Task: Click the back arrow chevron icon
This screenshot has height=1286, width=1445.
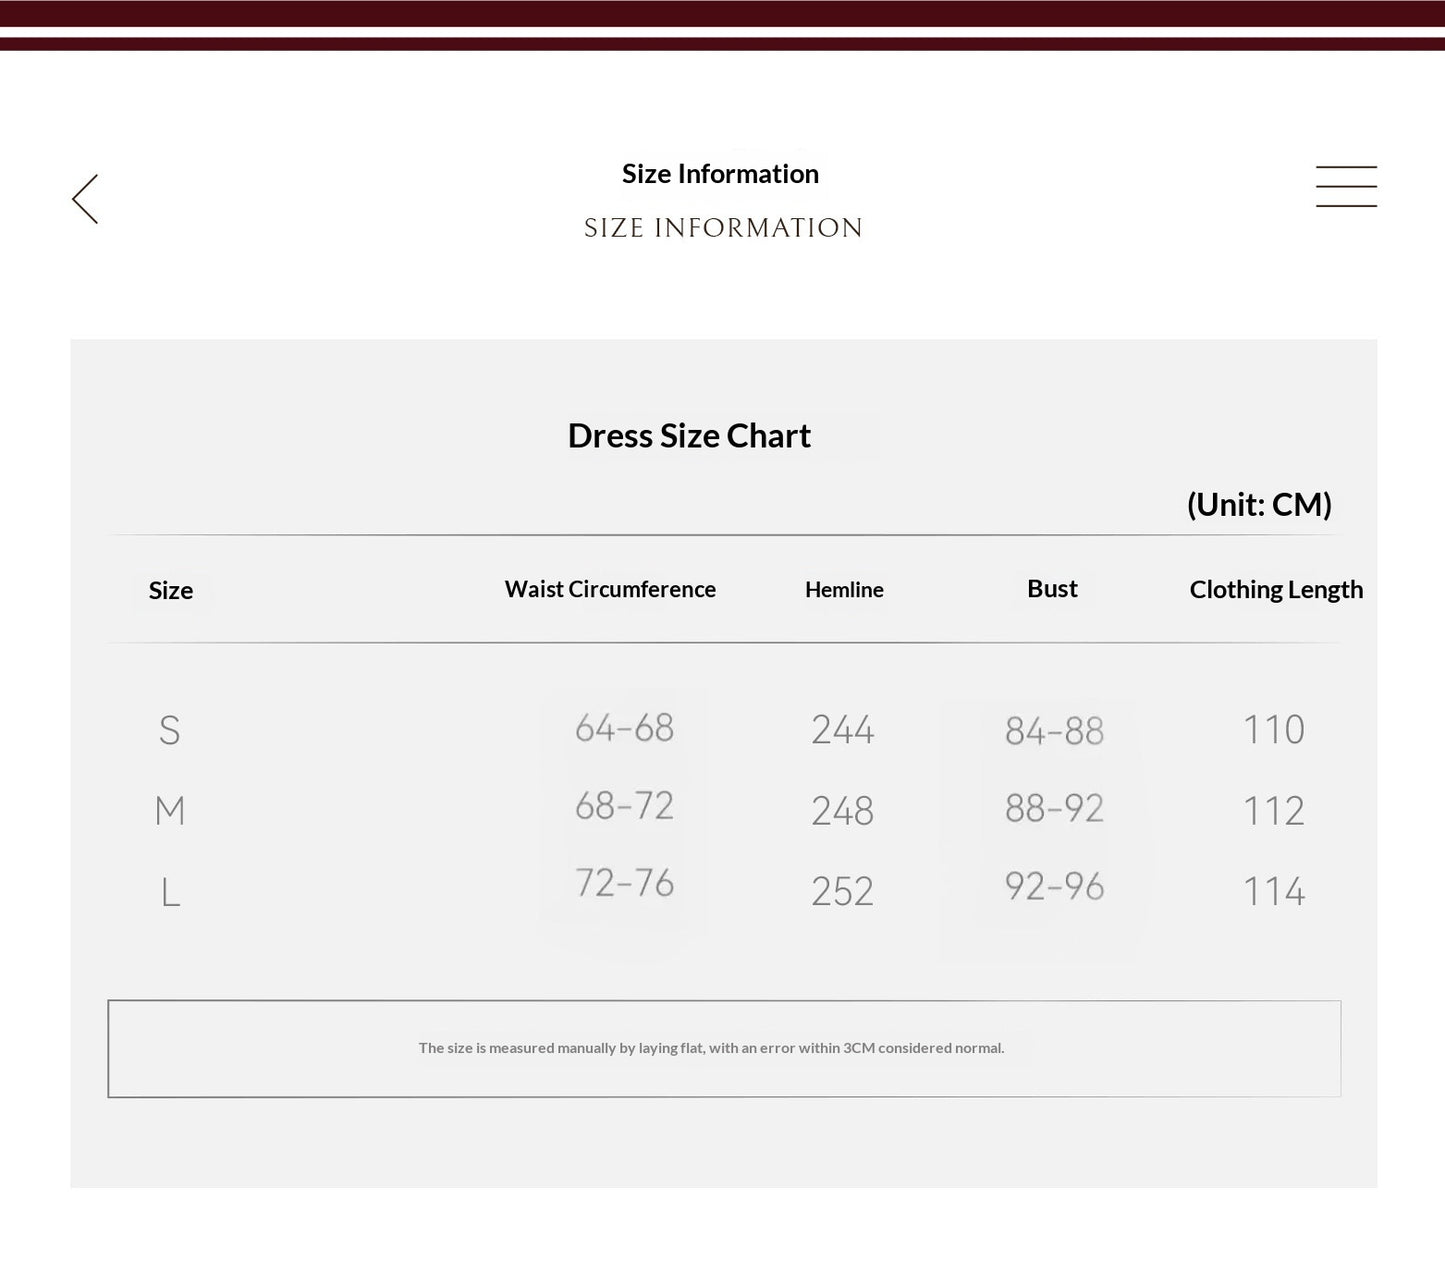Action: [x=85, y=199]
